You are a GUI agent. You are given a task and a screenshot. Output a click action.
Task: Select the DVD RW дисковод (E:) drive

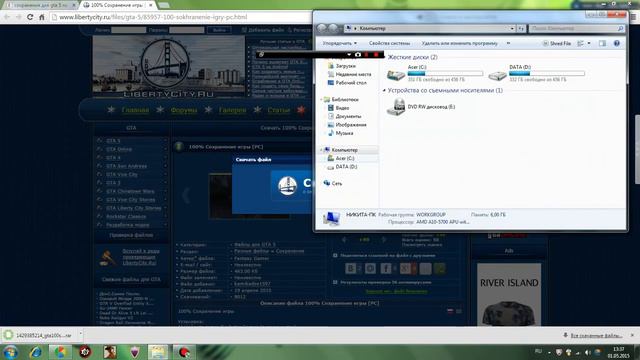(x=421, y=107)
